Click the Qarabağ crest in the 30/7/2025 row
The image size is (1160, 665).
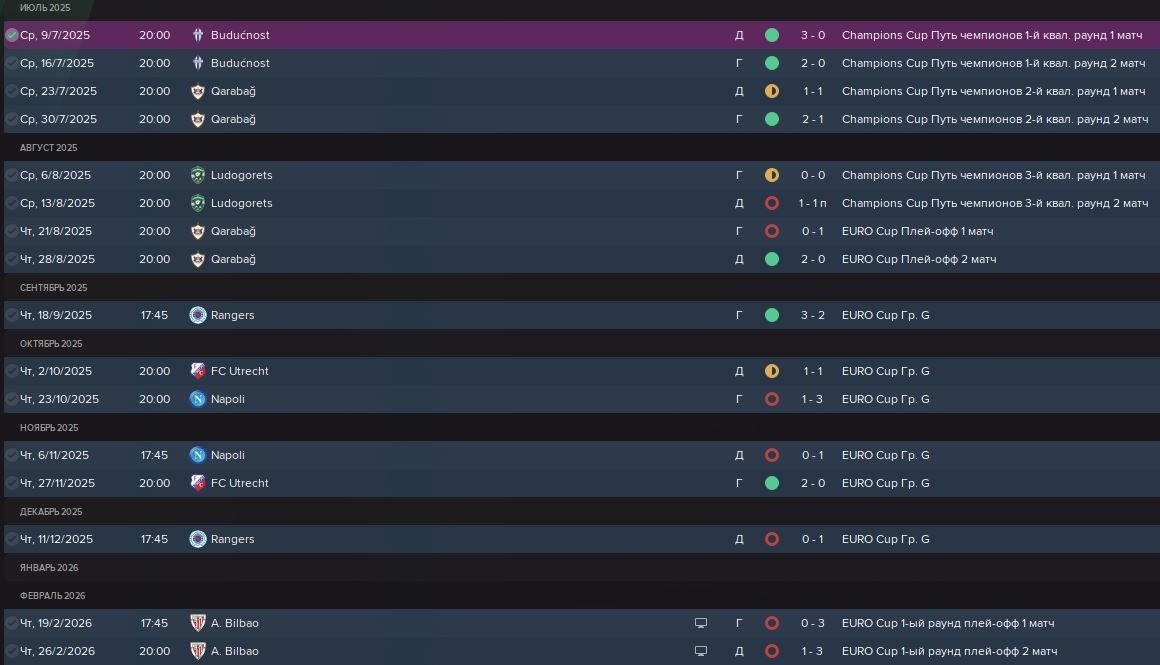(198, 119)
